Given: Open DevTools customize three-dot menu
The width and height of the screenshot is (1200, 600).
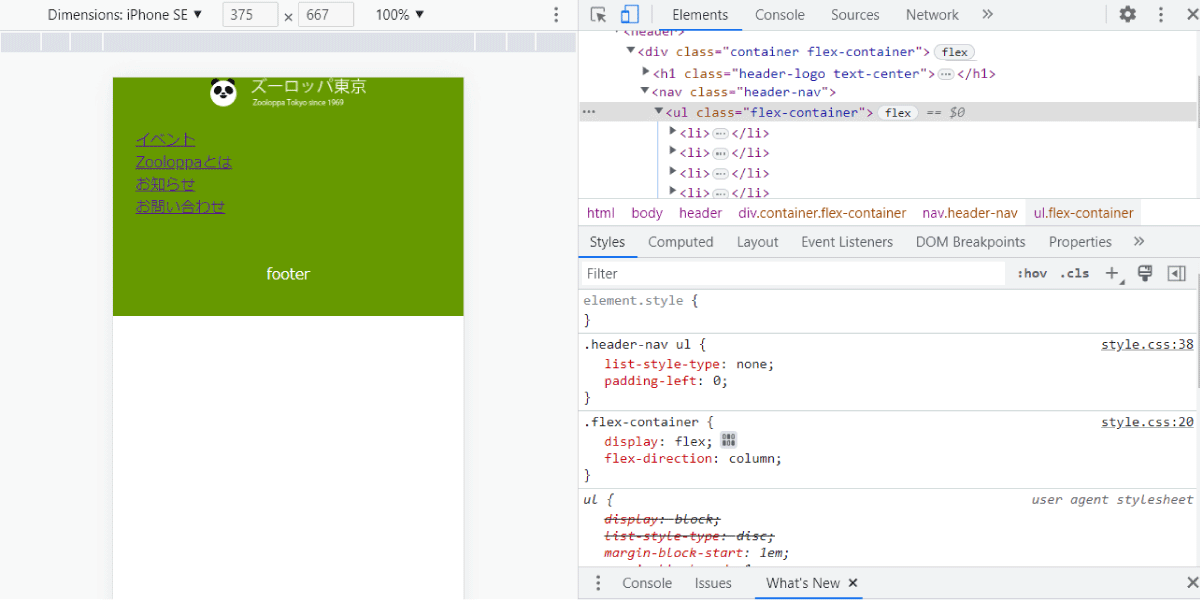Looking at the screenshot, I should click(x=1161, y=15).
